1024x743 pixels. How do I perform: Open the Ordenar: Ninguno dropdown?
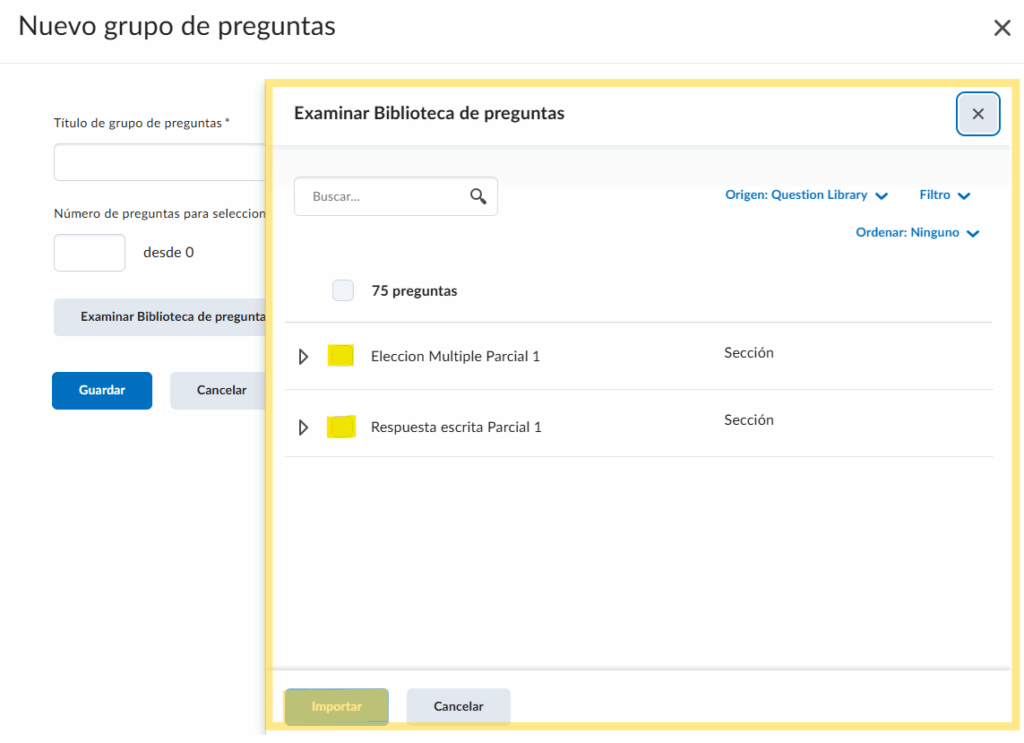[917, 232]
